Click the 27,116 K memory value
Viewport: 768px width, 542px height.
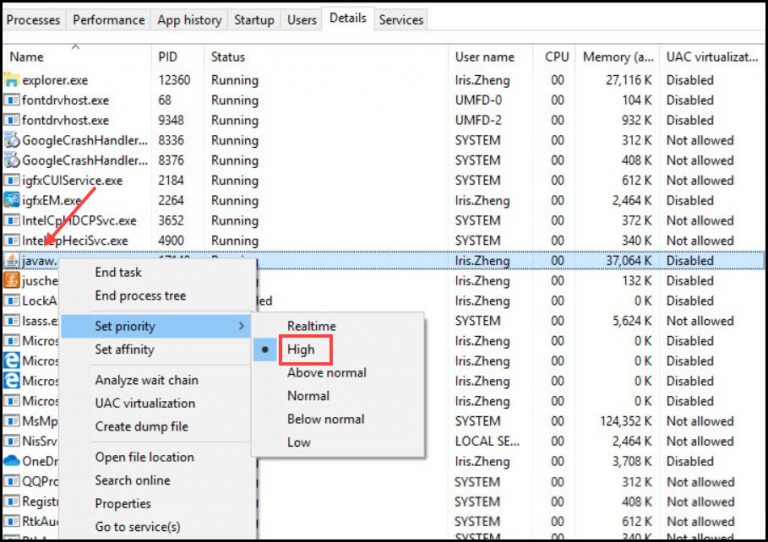(x=629, y=80)
